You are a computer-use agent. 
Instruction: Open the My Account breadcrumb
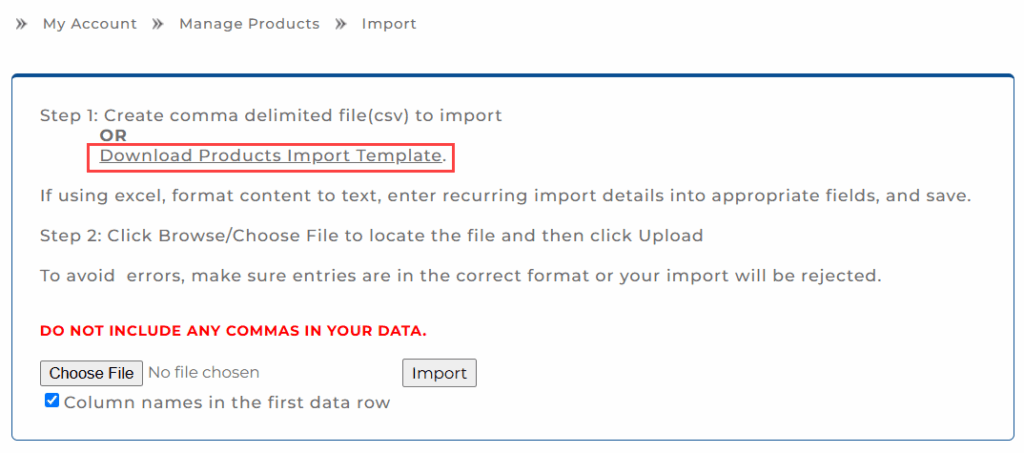pyautogui.click(x=90, y=24)
